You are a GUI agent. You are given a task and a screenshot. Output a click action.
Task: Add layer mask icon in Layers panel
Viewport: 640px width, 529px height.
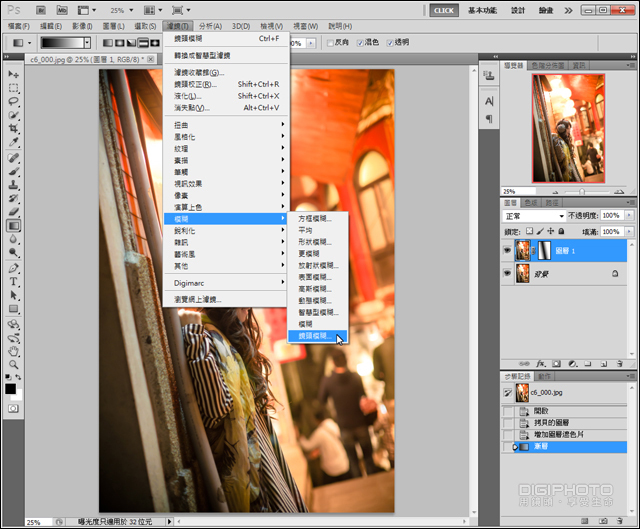(x=556, y=363)
